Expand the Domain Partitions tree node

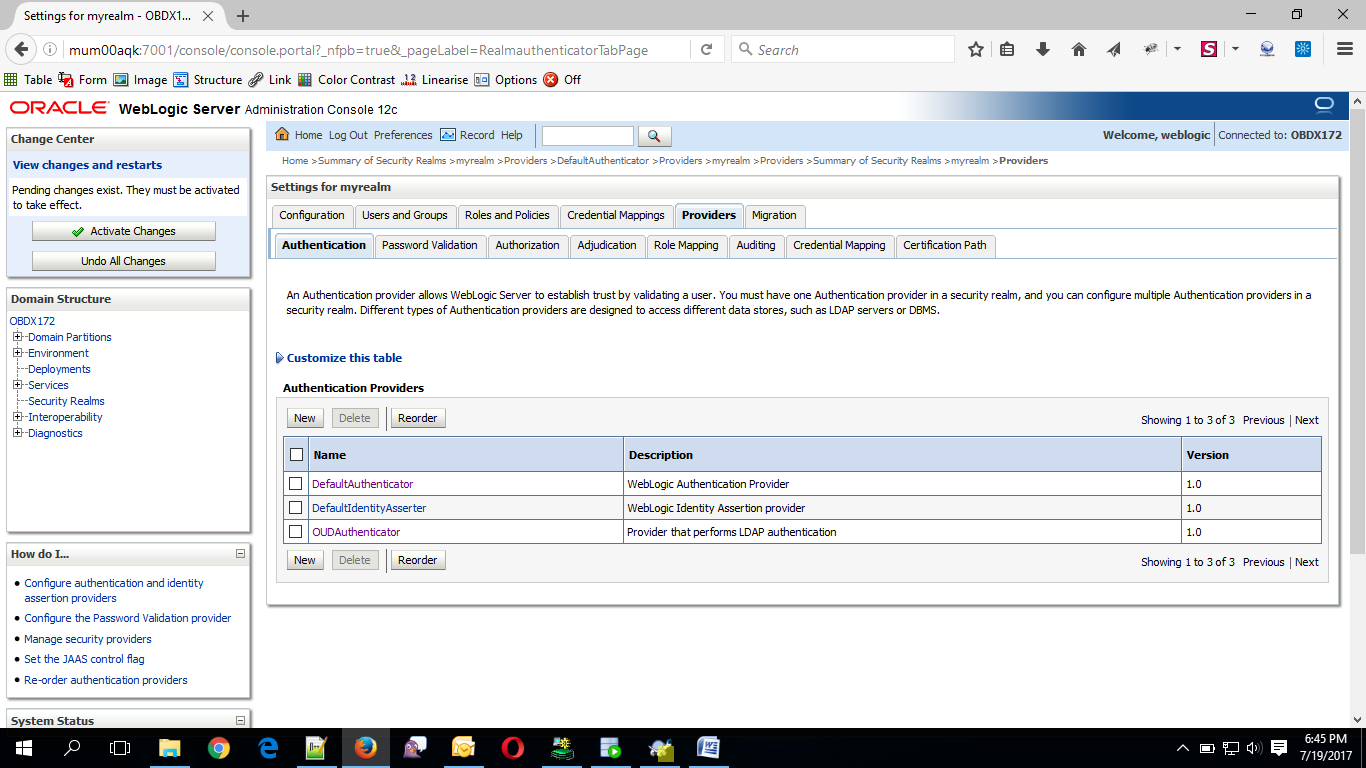pos(17,337)
